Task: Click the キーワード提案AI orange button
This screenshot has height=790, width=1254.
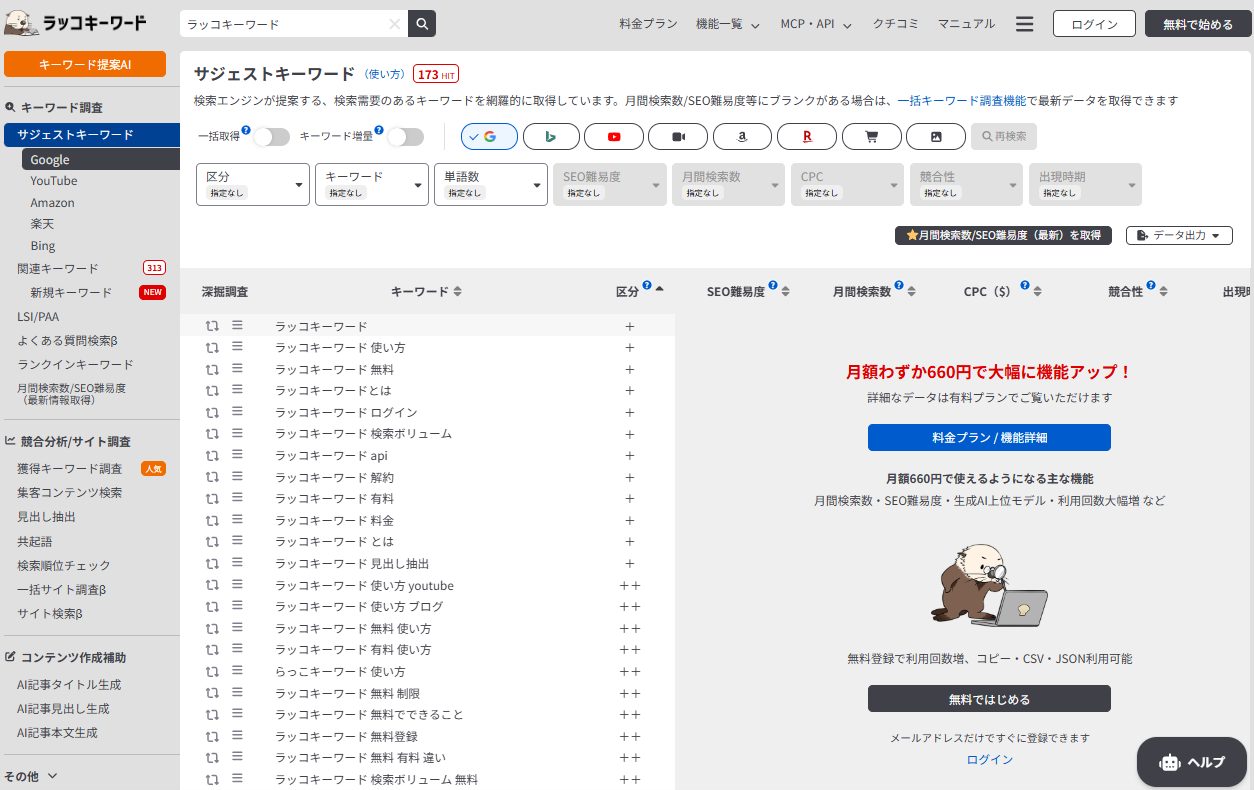Action: click(x=85, y=64)
